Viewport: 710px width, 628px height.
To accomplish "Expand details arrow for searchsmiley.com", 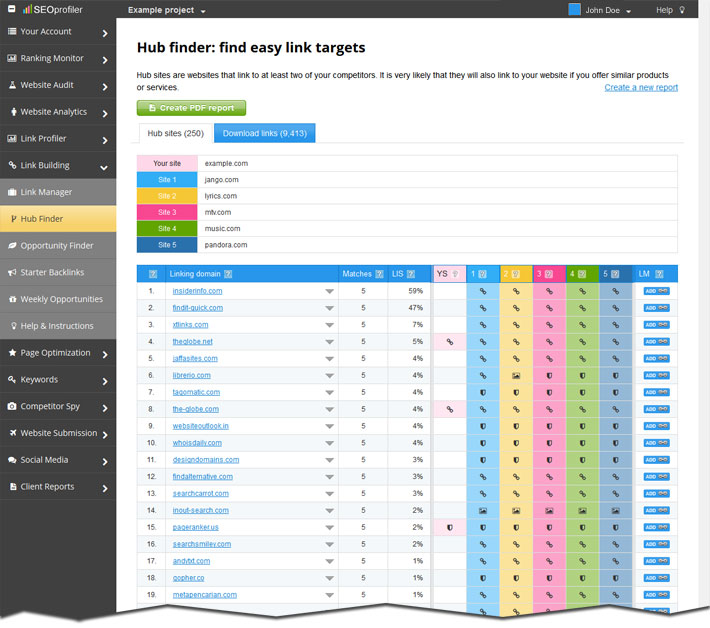I will tap(329, 545).
